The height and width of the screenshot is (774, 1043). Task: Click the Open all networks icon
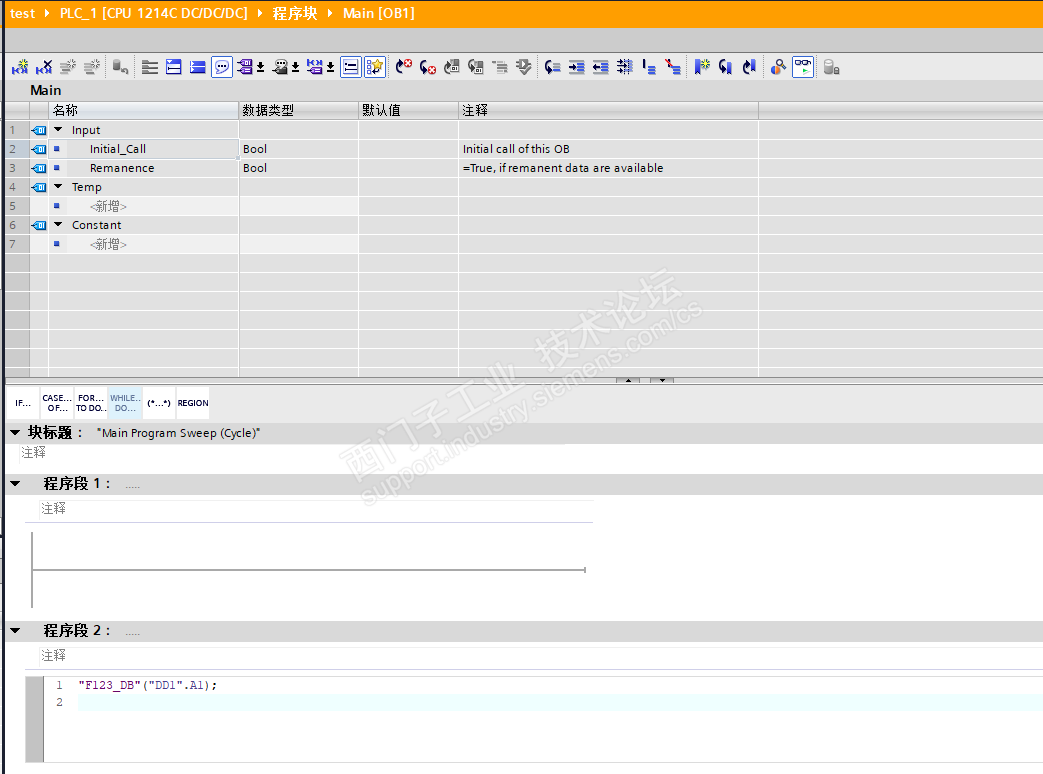coord(174,67)
